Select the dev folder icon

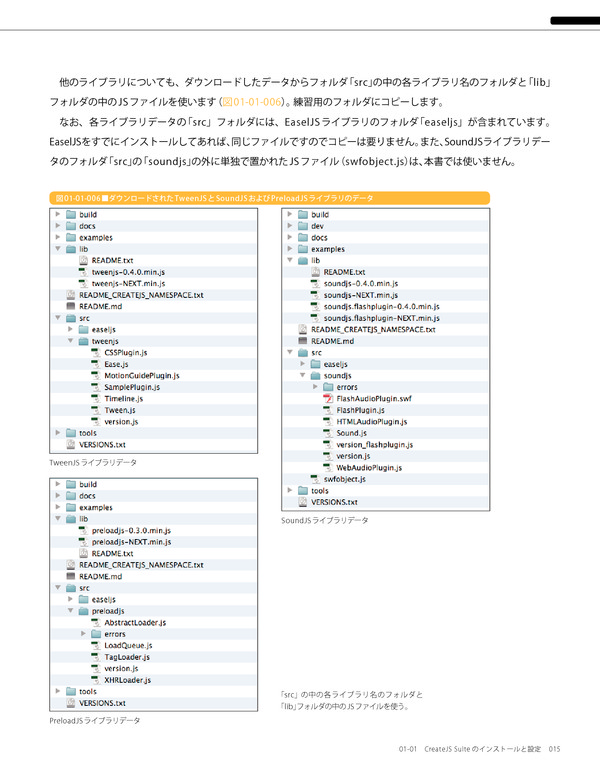point(302,226)
